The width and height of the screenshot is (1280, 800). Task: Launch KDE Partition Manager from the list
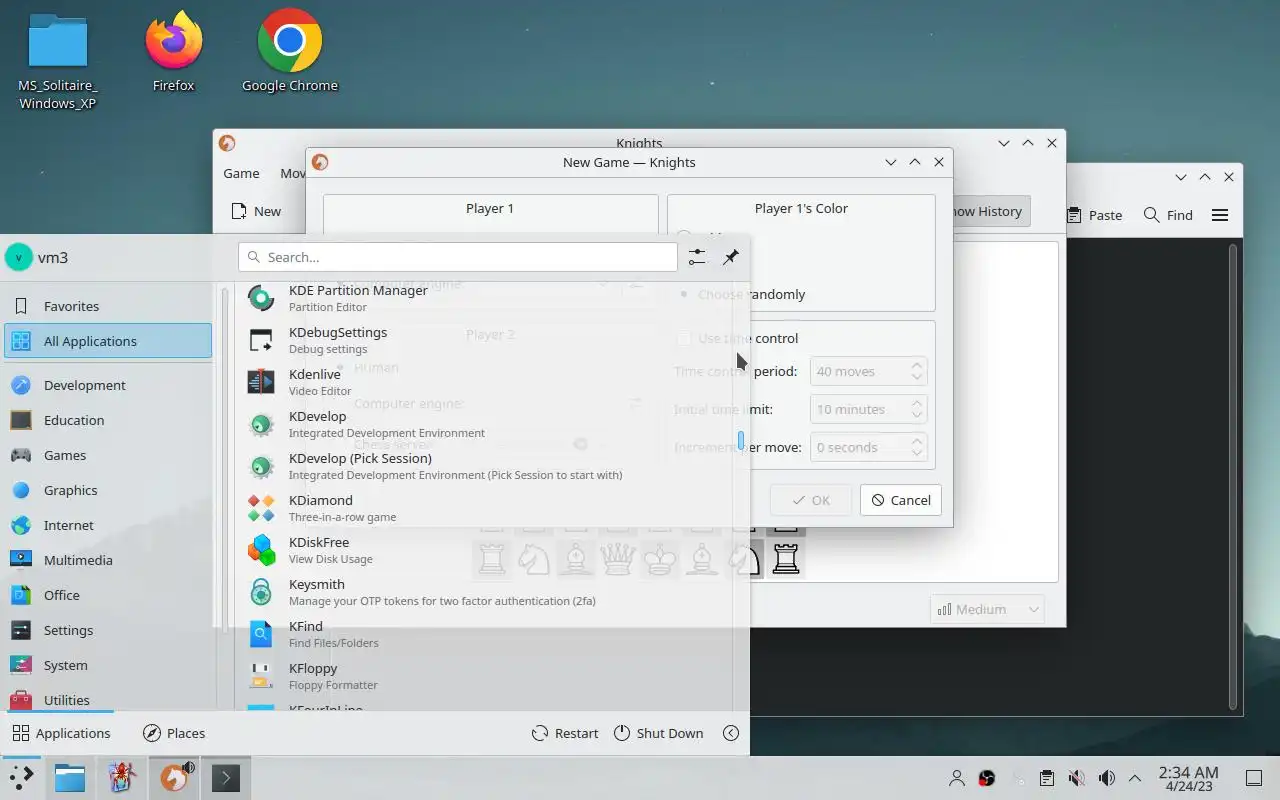[x=486, y=298]
